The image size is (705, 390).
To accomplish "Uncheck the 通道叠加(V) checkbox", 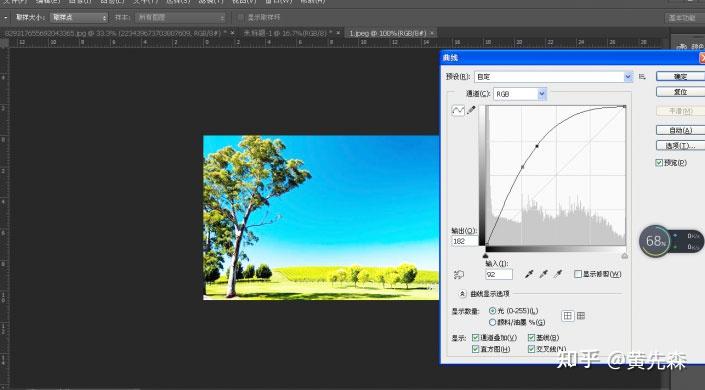I will (x=475, y=337).
